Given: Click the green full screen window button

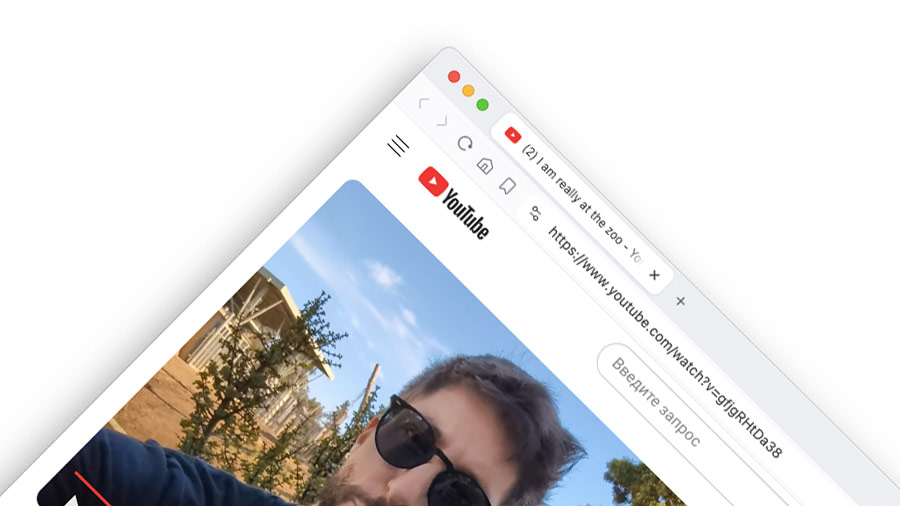Looking at the screenshot, I should [x=483, y=104].
